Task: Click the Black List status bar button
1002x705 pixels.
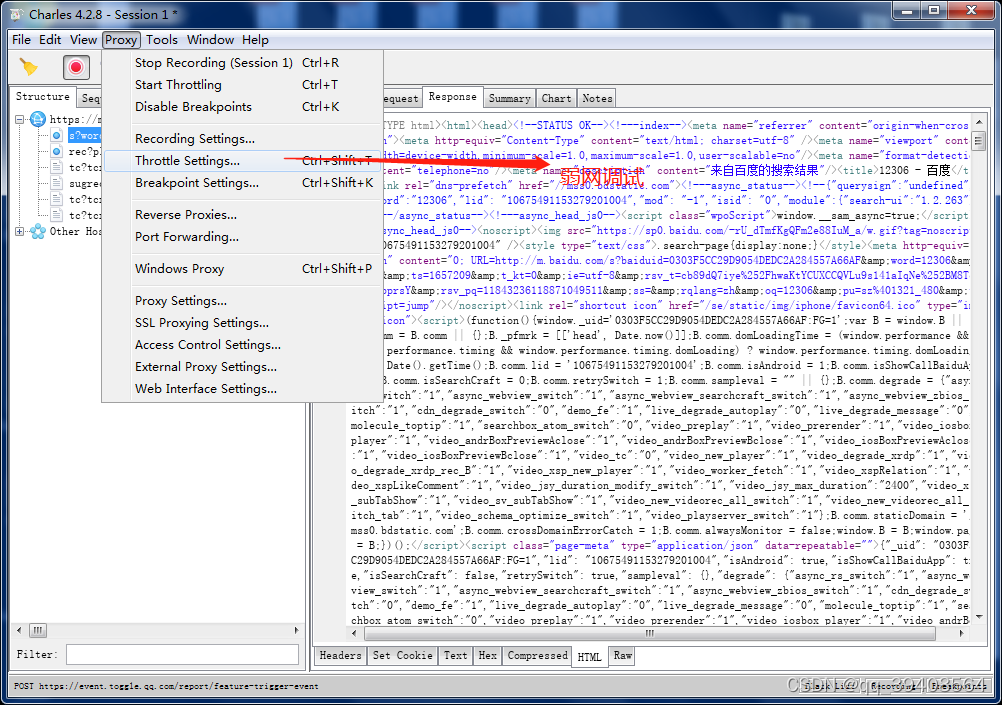Action: pyautogui.click(x=829, y=686)
